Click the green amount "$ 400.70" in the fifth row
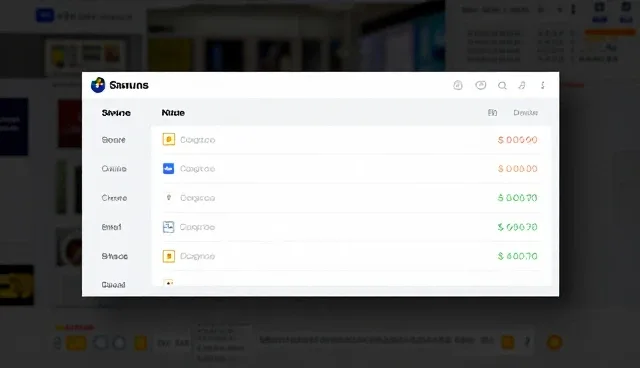Screen dimensions: 640x368 pyautogui.click(x=518, y=256)
